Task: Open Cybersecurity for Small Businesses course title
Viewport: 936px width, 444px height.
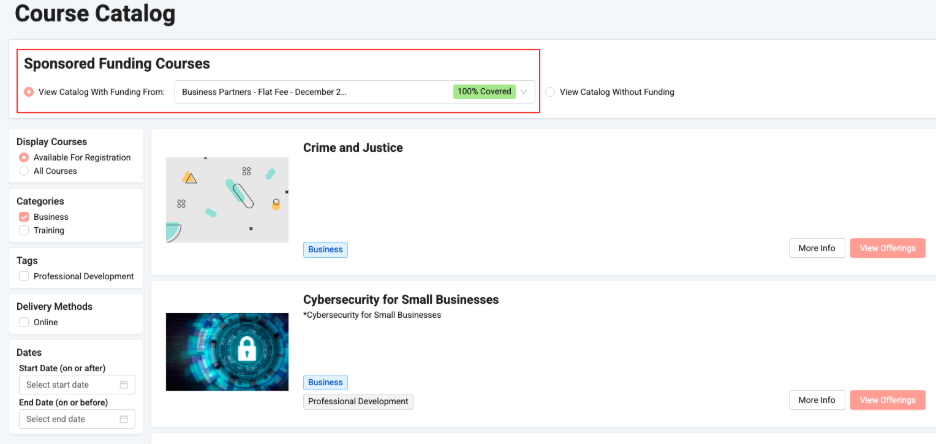Action: [401, 299]
